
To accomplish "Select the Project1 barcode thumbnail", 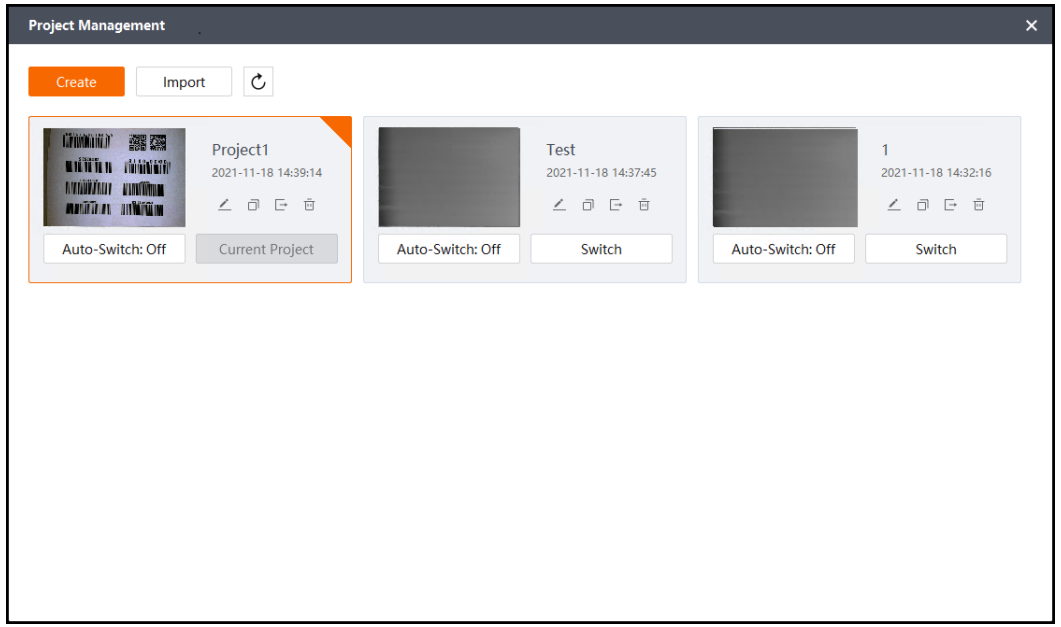I will 114,177.
